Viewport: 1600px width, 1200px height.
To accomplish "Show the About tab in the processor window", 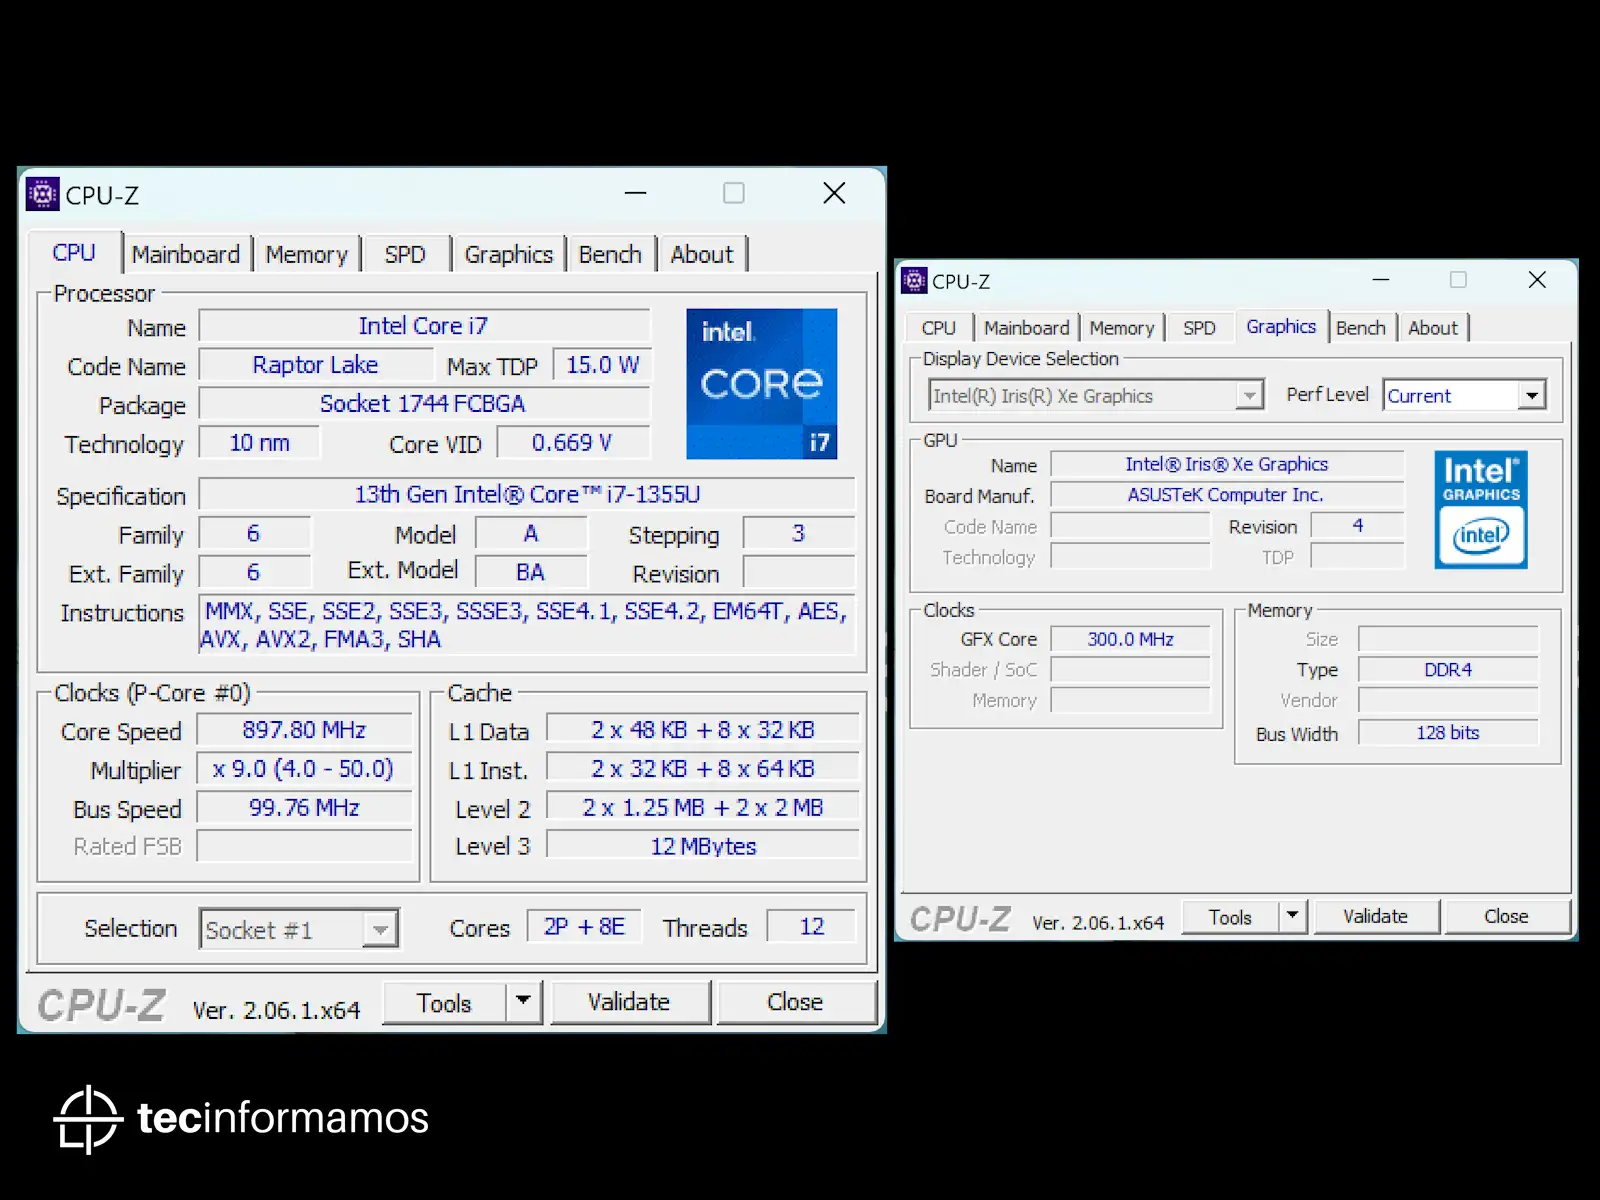I will 702,255.
